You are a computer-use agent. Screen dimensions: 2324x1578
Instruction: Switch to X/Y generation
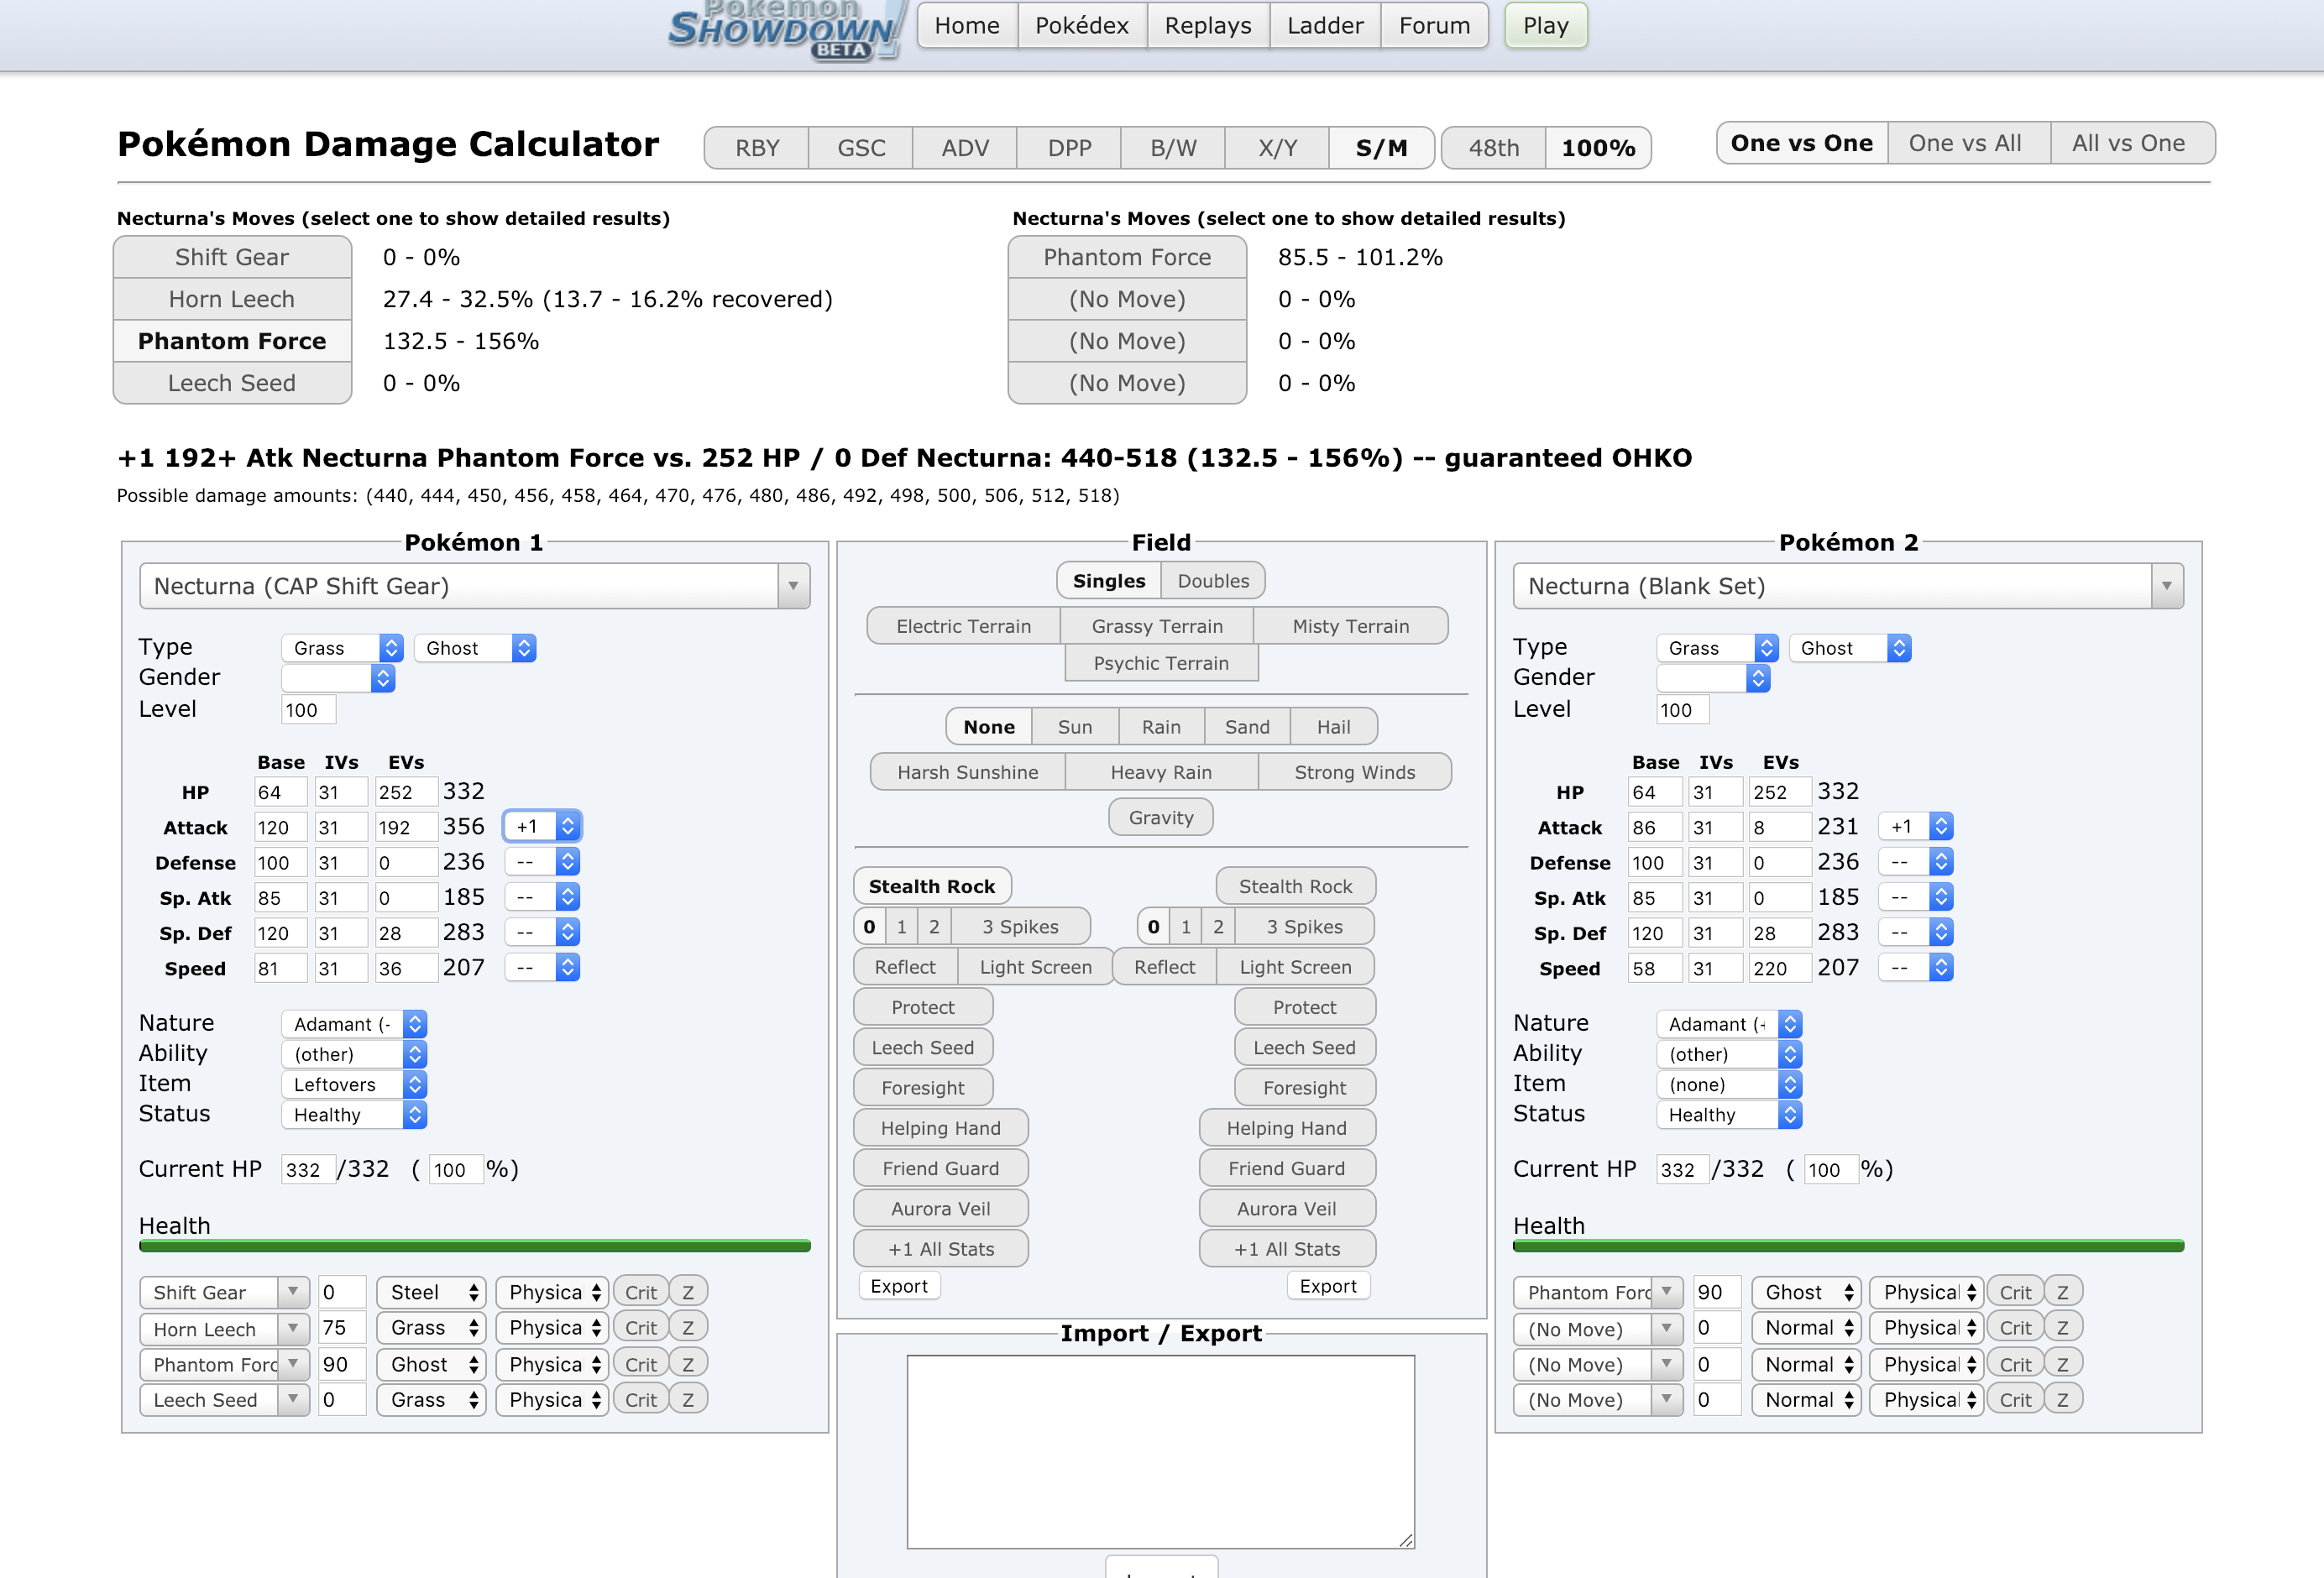coord(1277,148)
